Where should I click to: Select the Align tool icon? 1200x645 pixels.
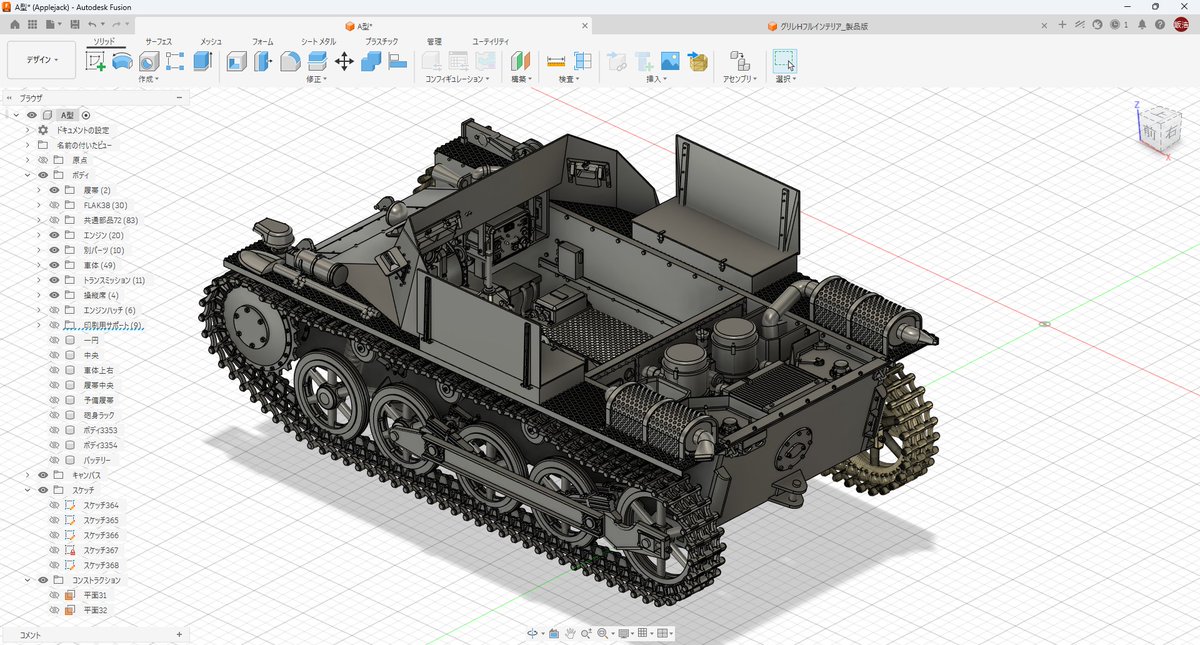click(397, 61)
